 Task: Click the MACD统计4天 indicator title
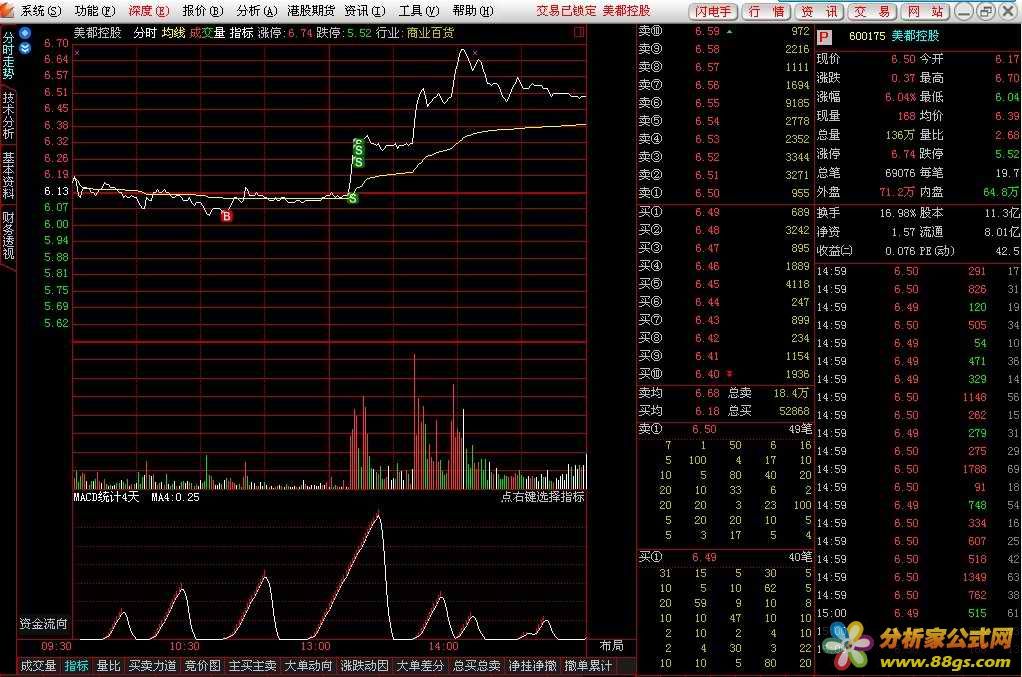(x=106, y=497)
